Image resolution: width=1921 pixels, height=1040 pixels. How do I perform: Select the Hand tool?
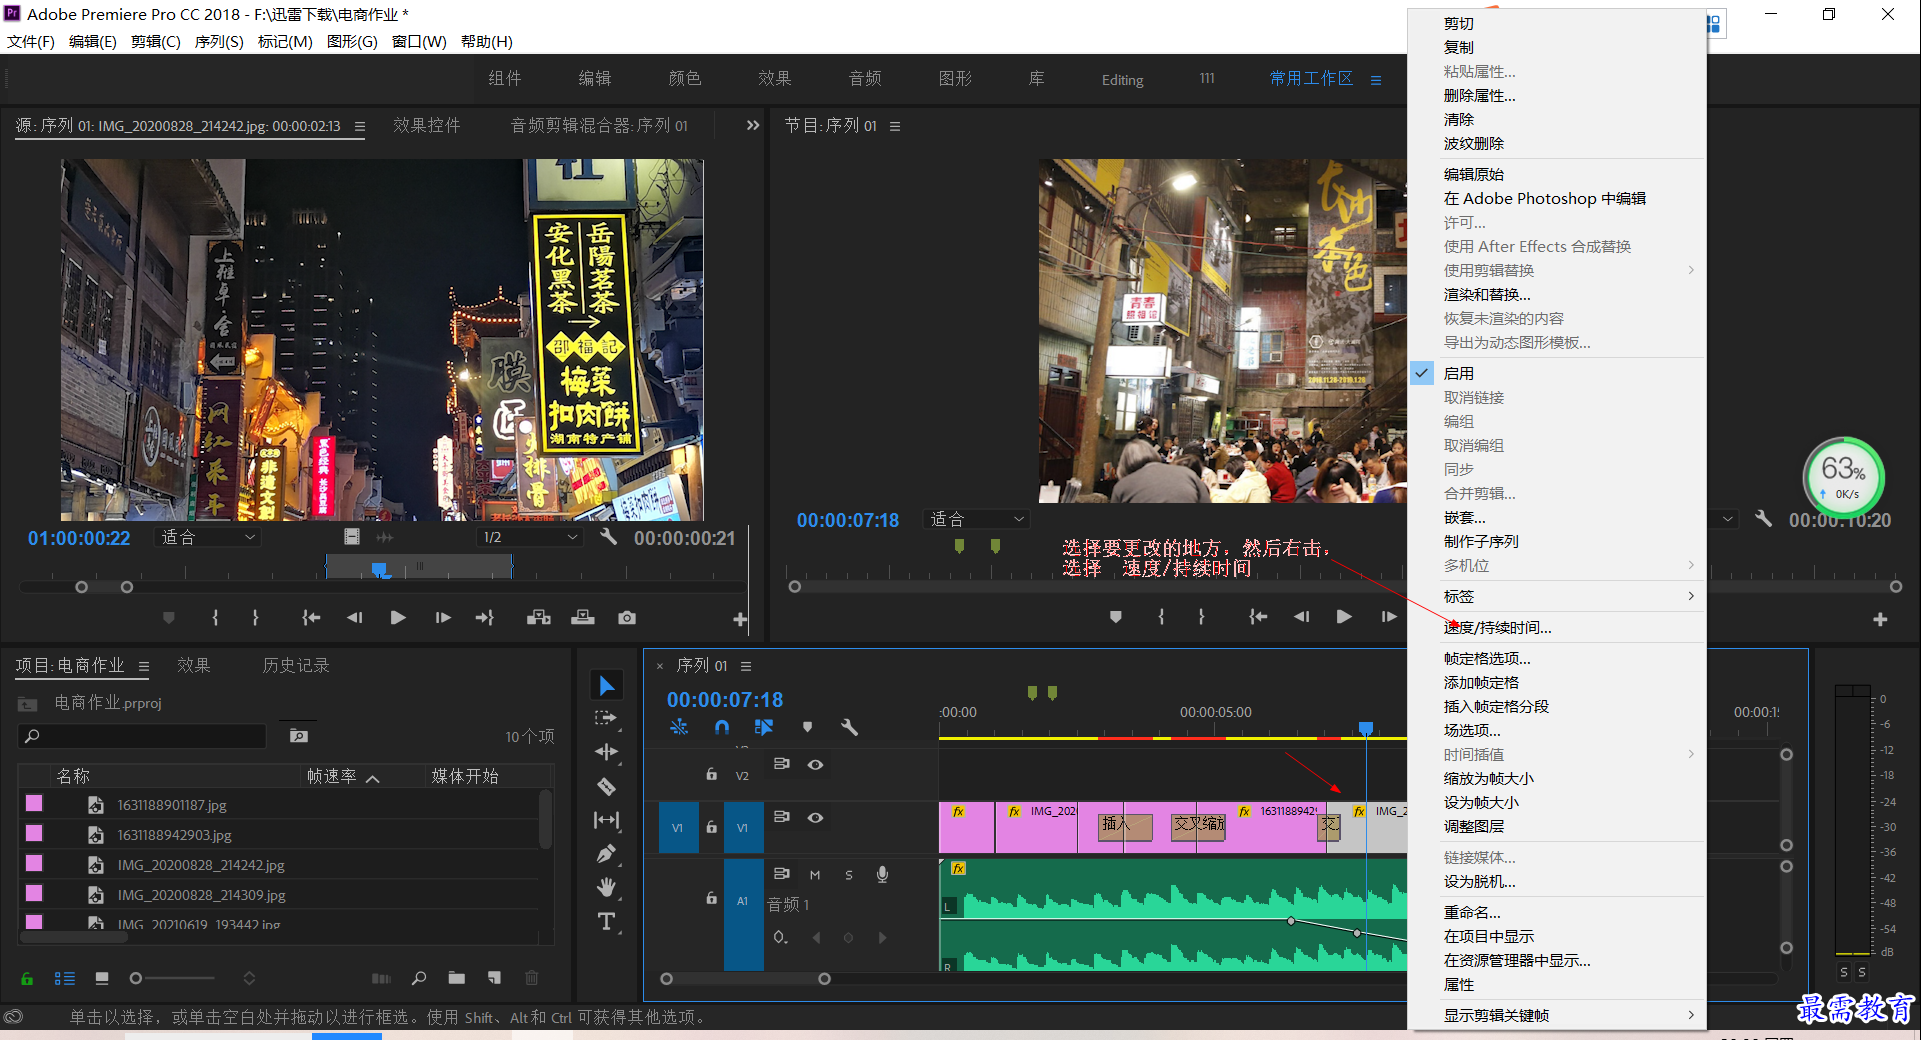606,887
